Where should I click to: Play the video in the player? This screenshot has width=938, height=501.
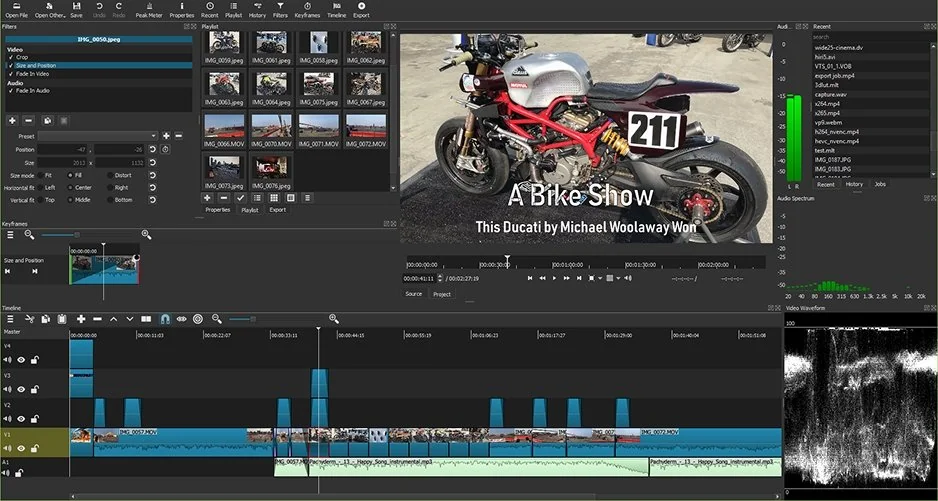[x=554, y=278]
